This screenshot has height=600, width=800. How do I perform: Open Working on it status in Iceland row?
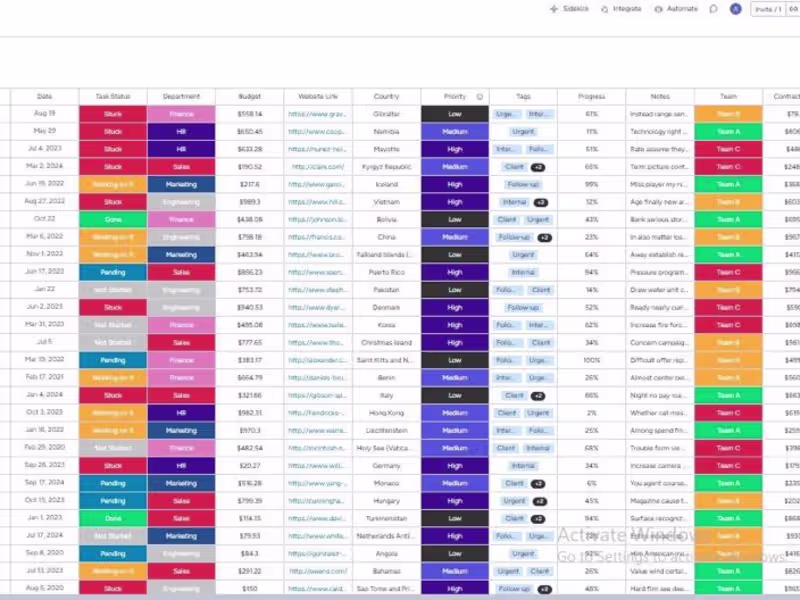click(x=113, y=185)
